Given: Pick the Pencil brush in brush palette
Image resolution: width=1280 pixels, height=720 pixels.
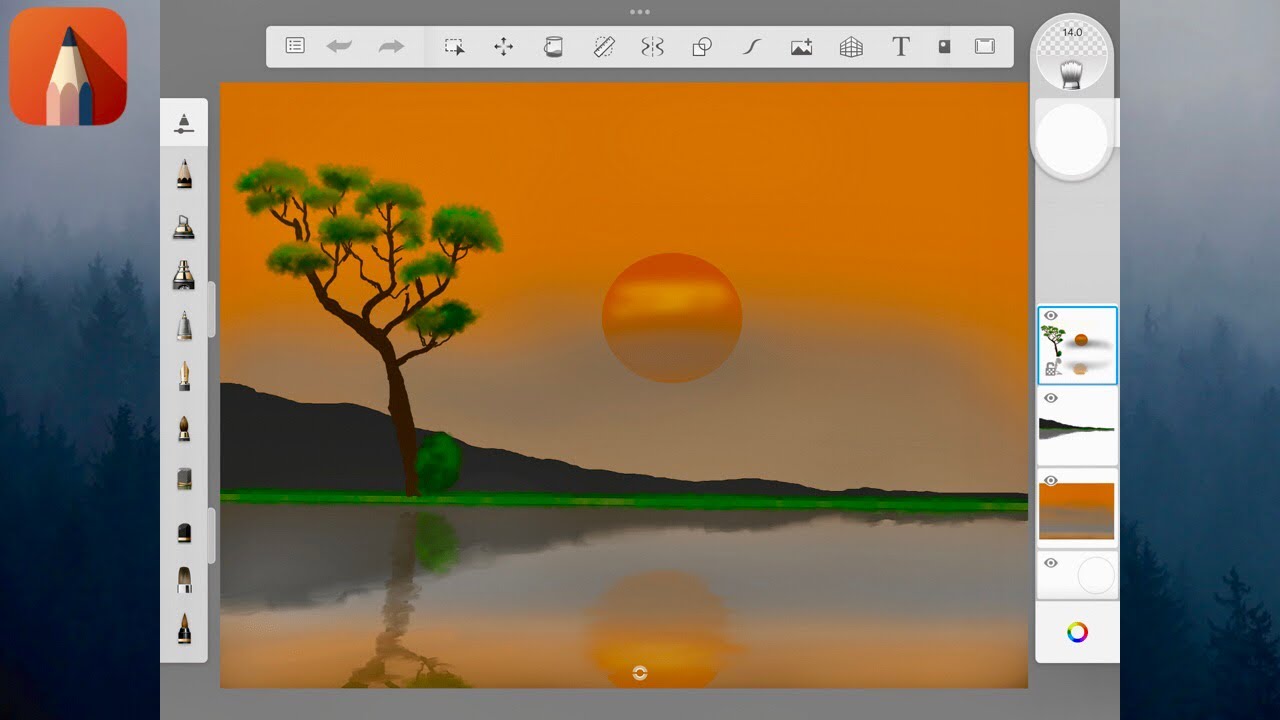Looking at the screenshot, I should point(184,175).
